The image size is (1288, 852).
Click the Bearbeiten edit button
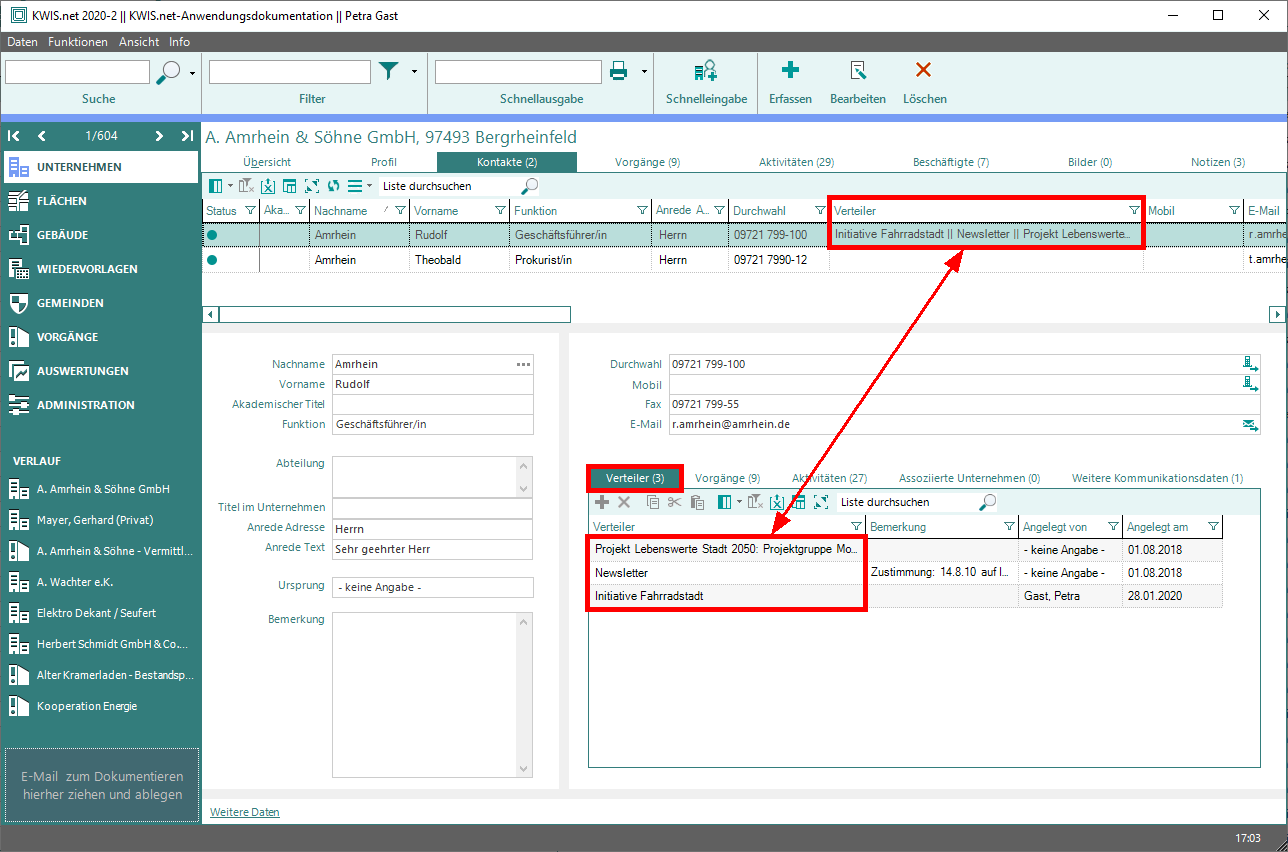[858, 81]
